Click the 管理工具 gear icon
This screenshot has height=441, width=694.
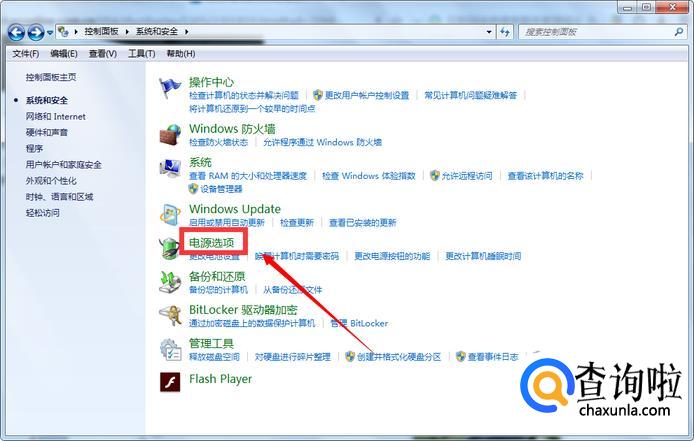[x=170, y=349]
